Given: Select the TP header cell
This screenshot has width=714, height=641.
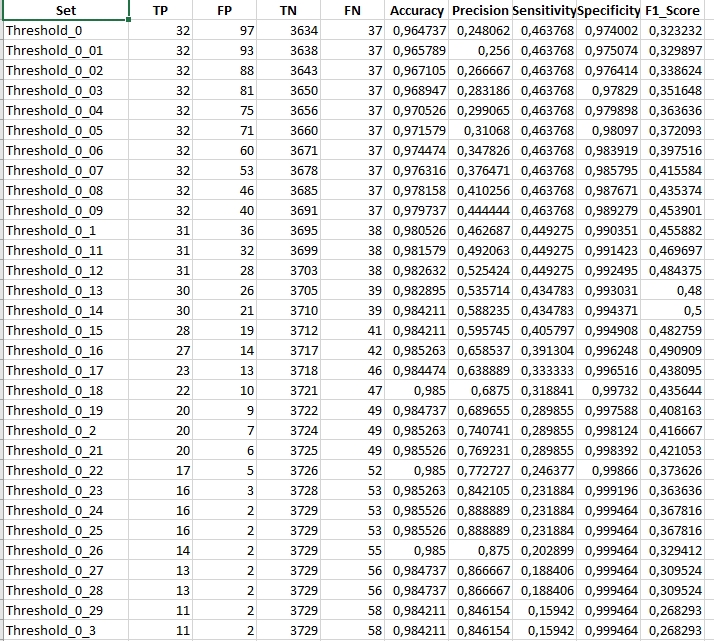Looking at the screenshot, I should (160, 11).
